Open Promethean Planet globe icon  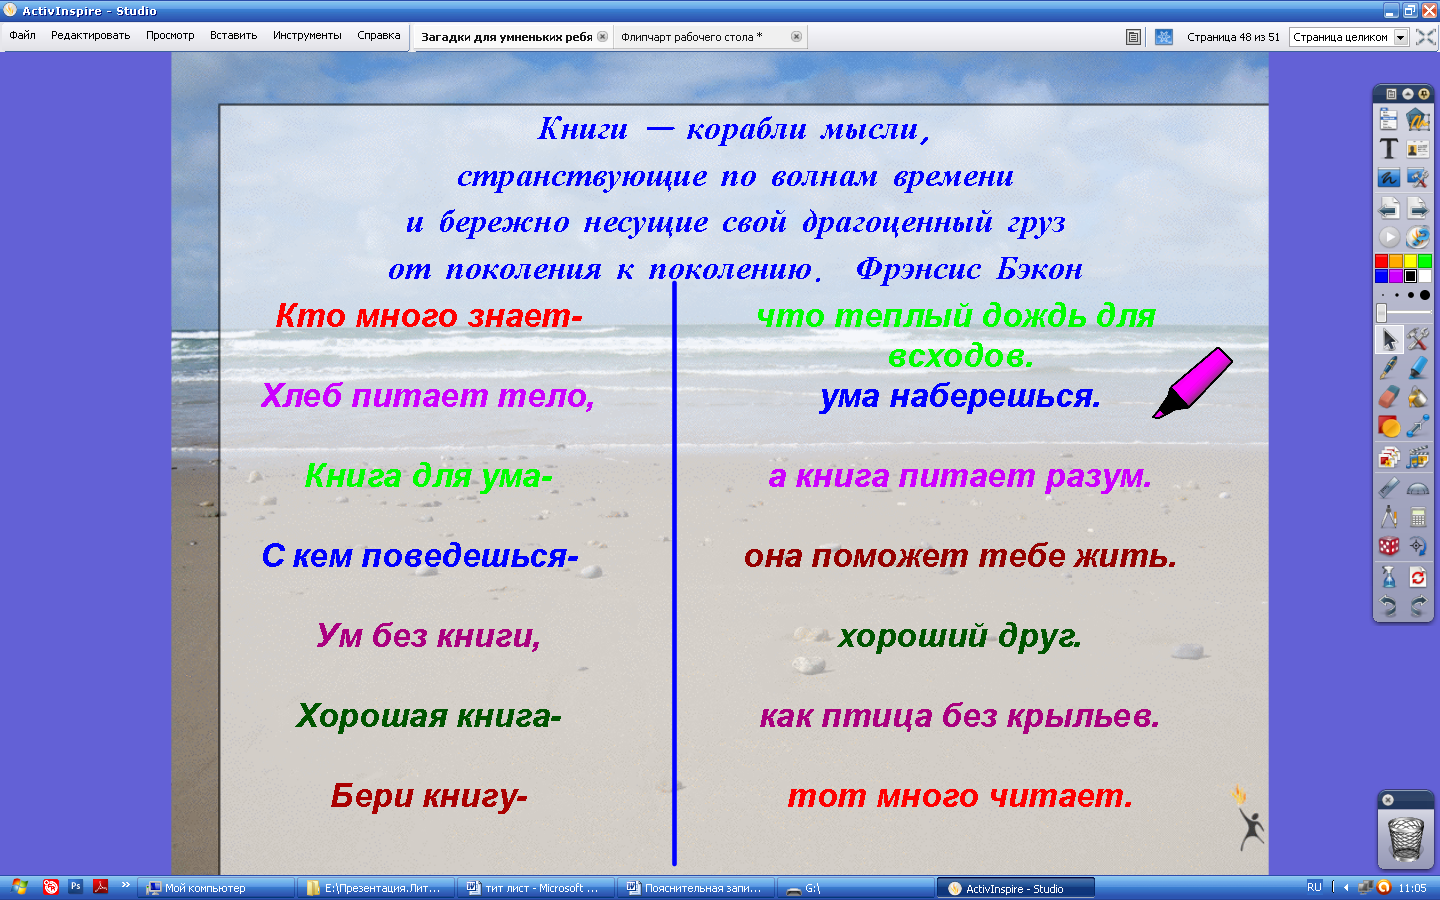[1418, 237]
